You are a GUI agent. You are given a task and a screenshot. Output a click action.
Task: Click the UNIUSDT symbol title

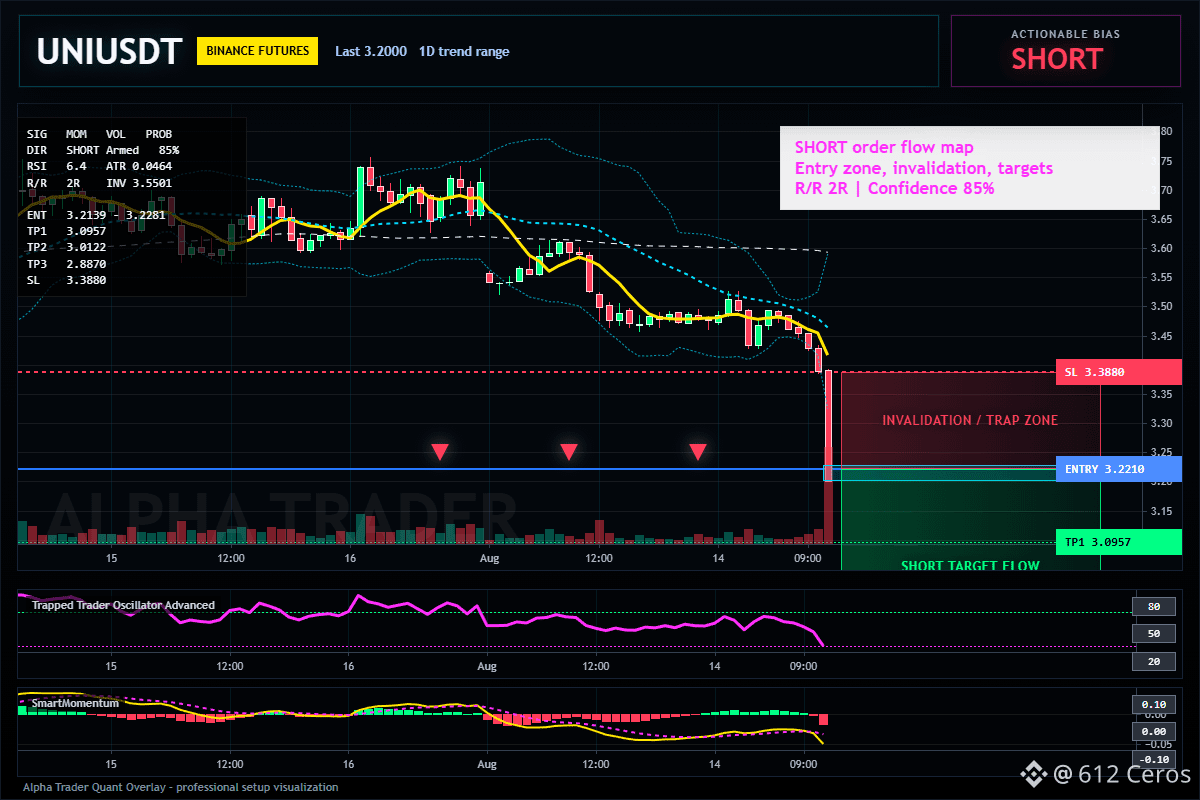coord(110,50)
